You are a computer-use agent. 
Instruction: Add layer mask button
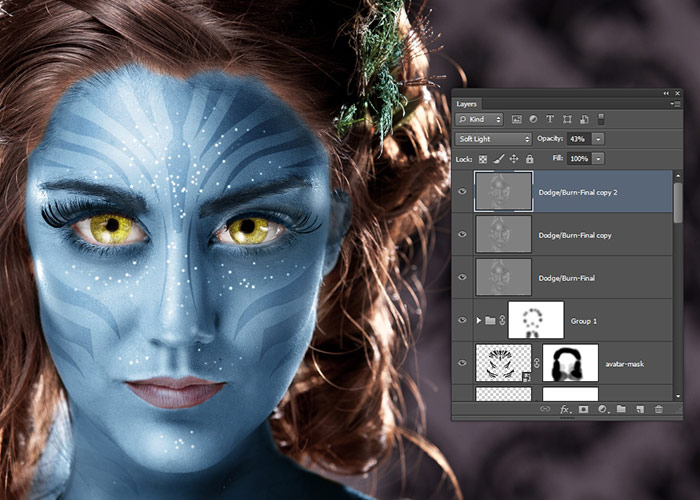click(583, 409)
